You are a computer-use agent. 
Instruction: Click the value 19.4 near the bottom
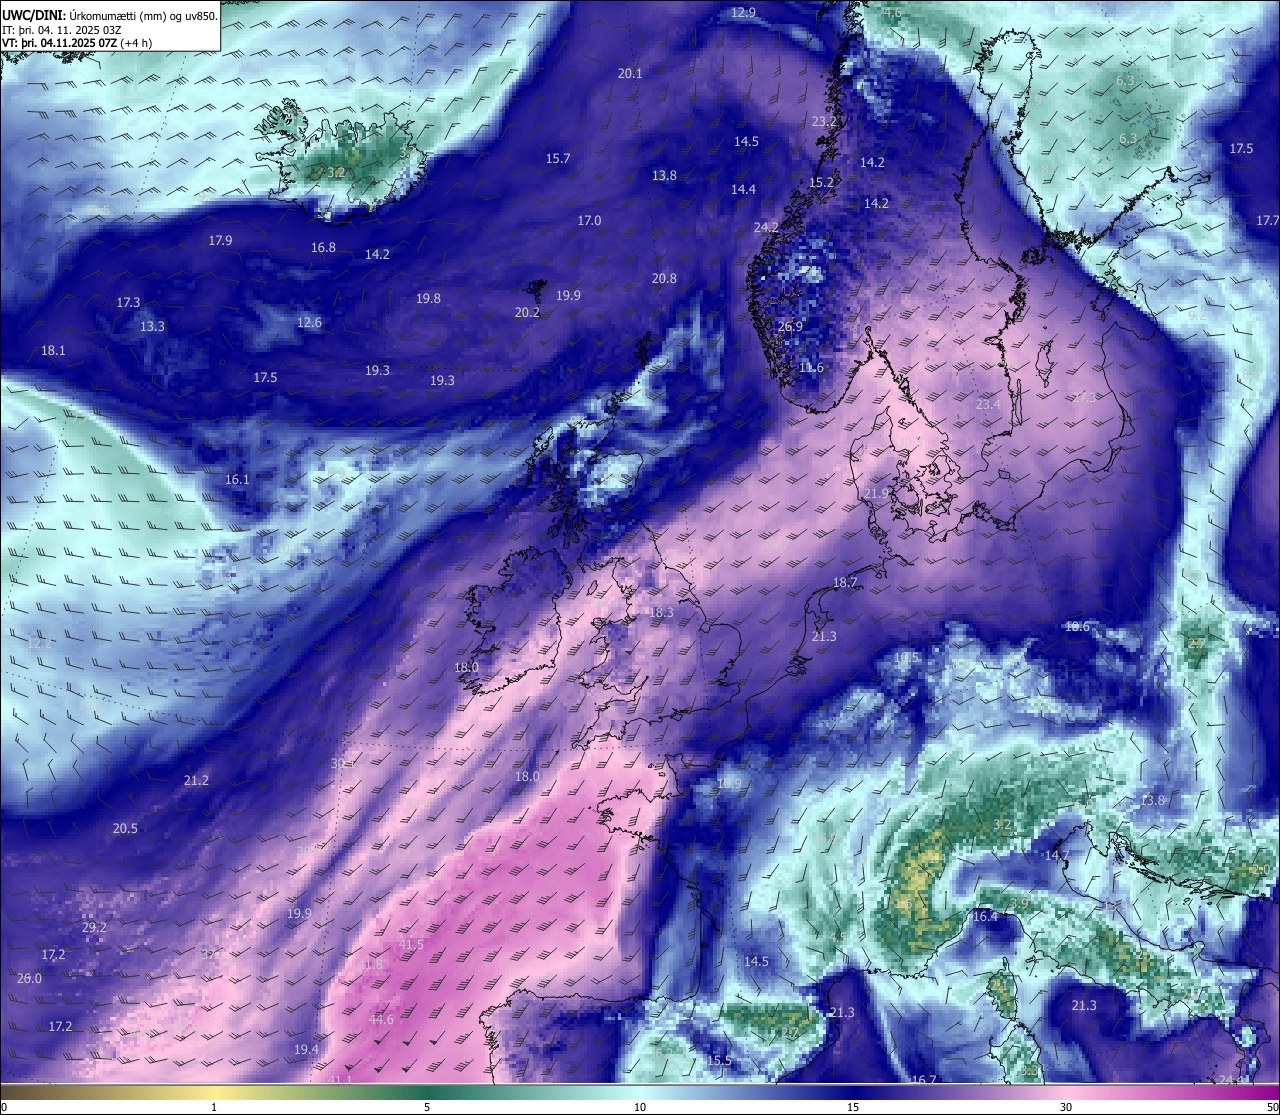pyautogui.click(x=306, y=1049)
